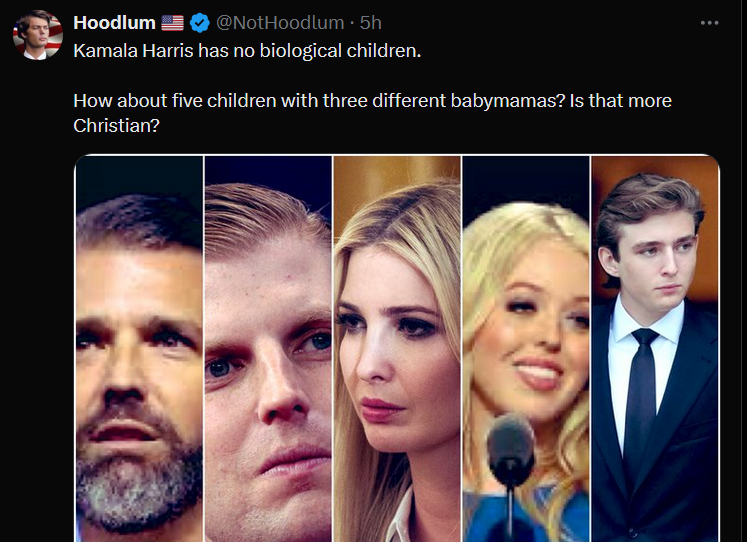Screen dimensions: 747x542
Task: Click the US flag emoji beside Hoodlum
Action: point(172,23)
